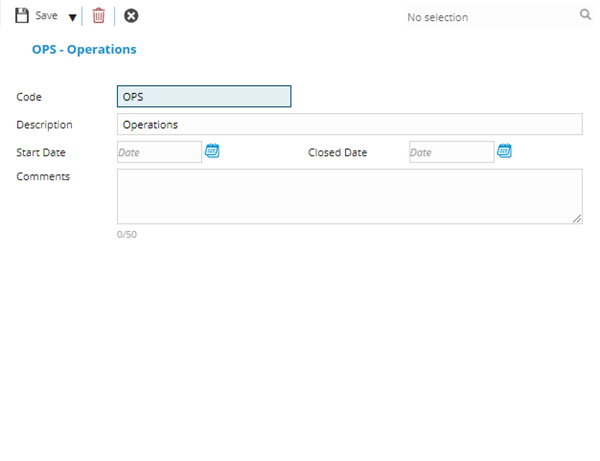600x461 pixels.
Task: Click the magnifying glass search icon
Action: pyautogui.click(x=586, y=15)
